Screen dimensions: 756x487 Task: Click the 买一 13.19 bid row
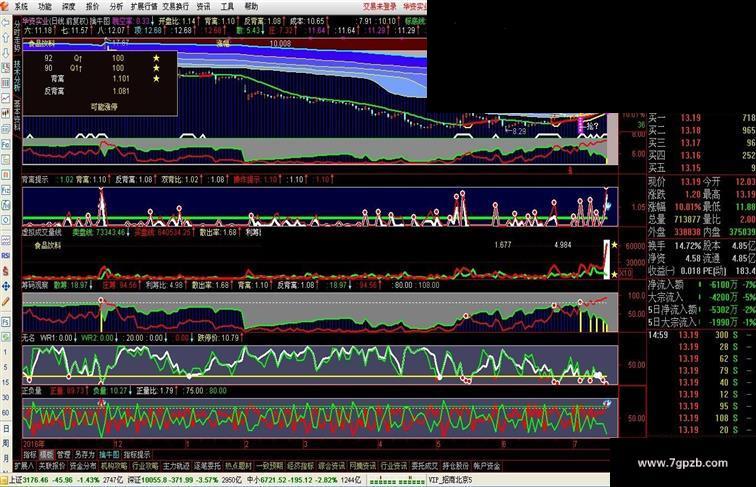[701, 118]
